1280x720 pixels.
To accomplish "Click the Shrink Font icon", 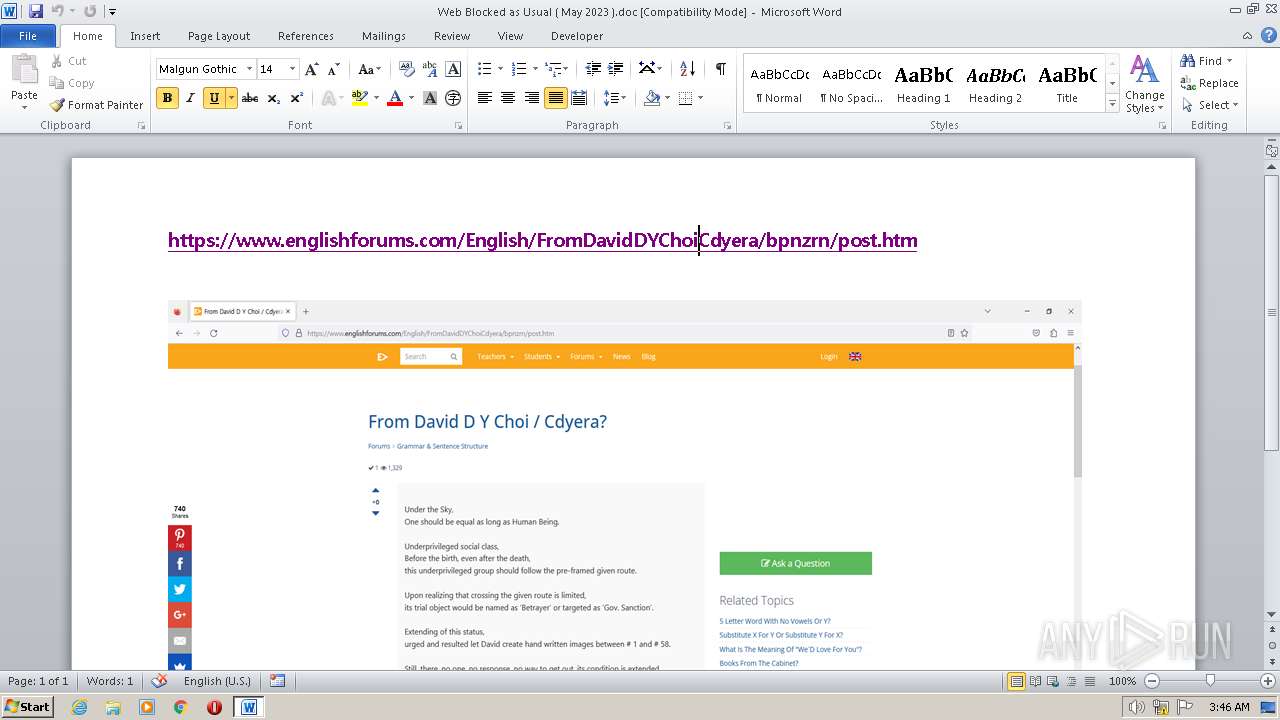I will pos(334,69).
